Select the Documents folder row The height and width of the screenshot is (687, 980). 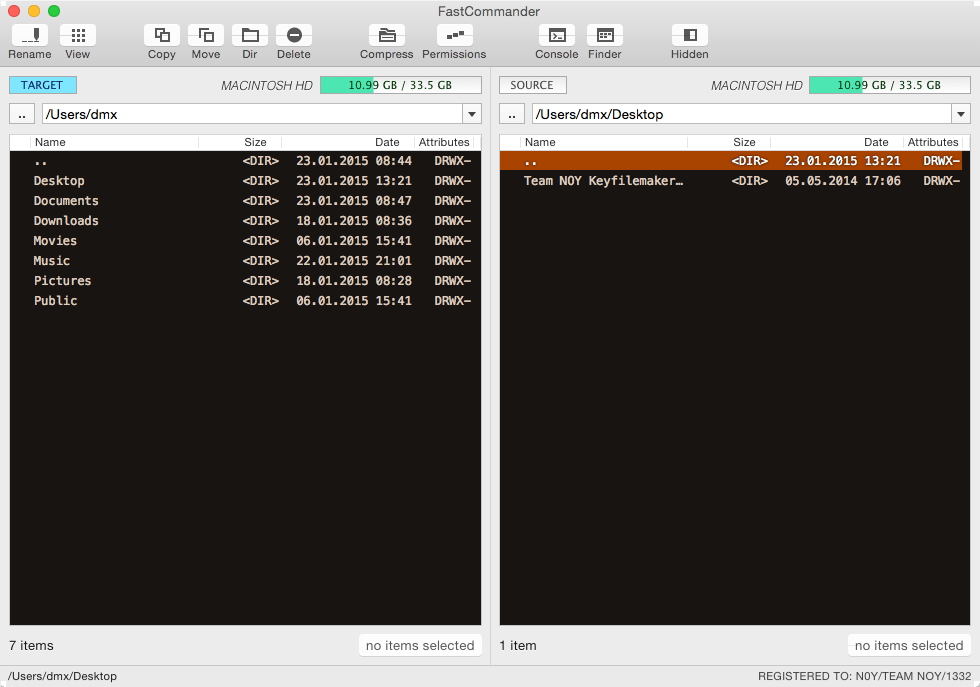pyautogui.click(x=245, y=201)
